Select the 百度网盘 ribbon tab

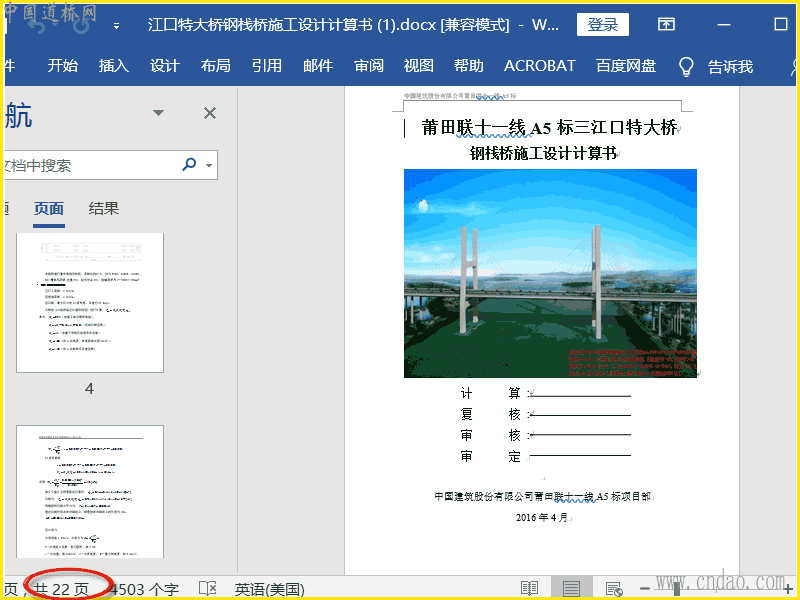pos(626,66)
